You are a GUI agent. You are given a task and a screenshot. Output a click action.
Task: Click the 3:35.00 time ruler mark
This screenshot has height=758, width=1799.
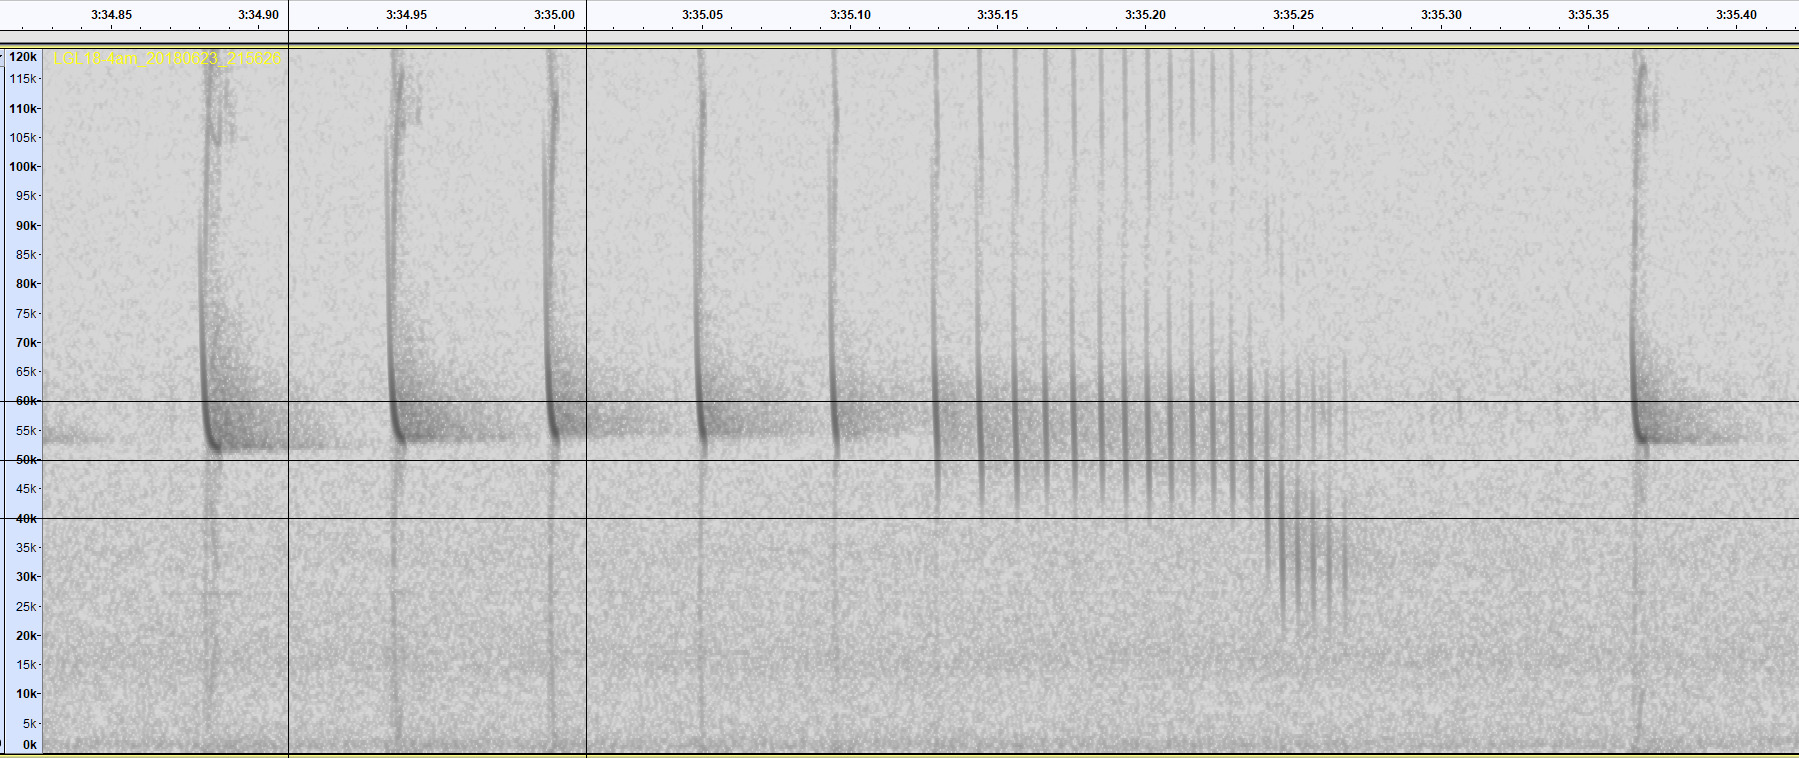click(x=555, y=15)
